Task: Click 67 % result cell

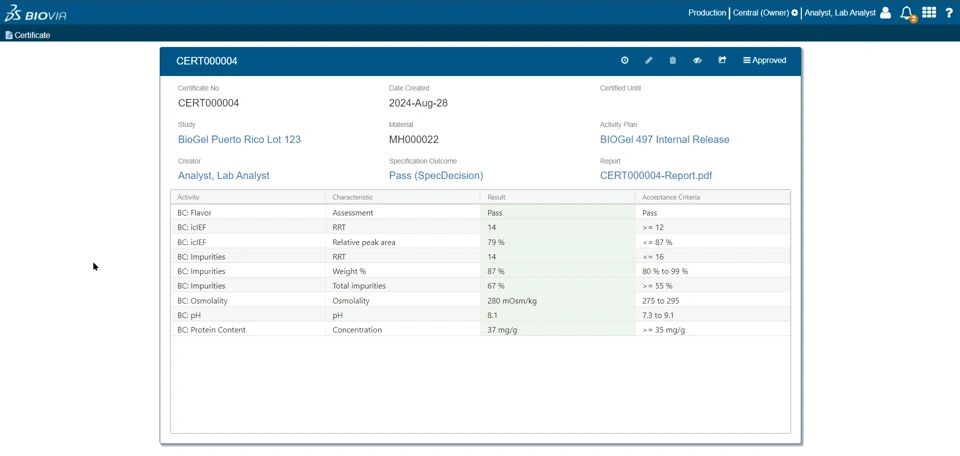Action: point(558,286)
